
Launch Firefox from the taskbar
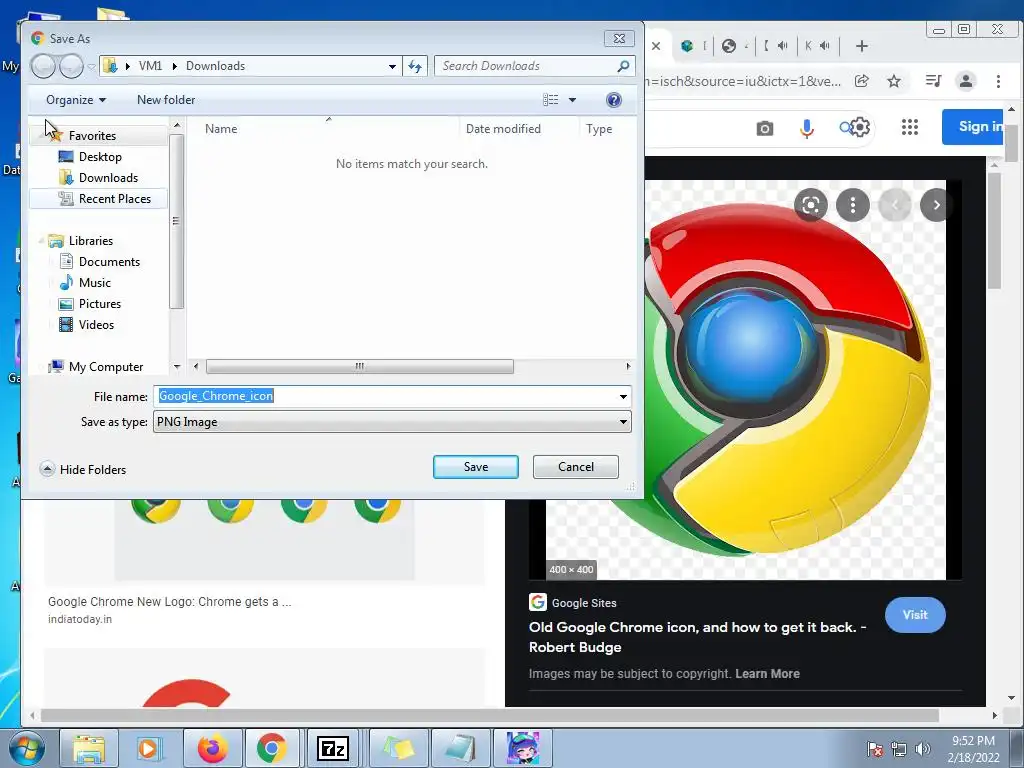click(x=212, y=748)
